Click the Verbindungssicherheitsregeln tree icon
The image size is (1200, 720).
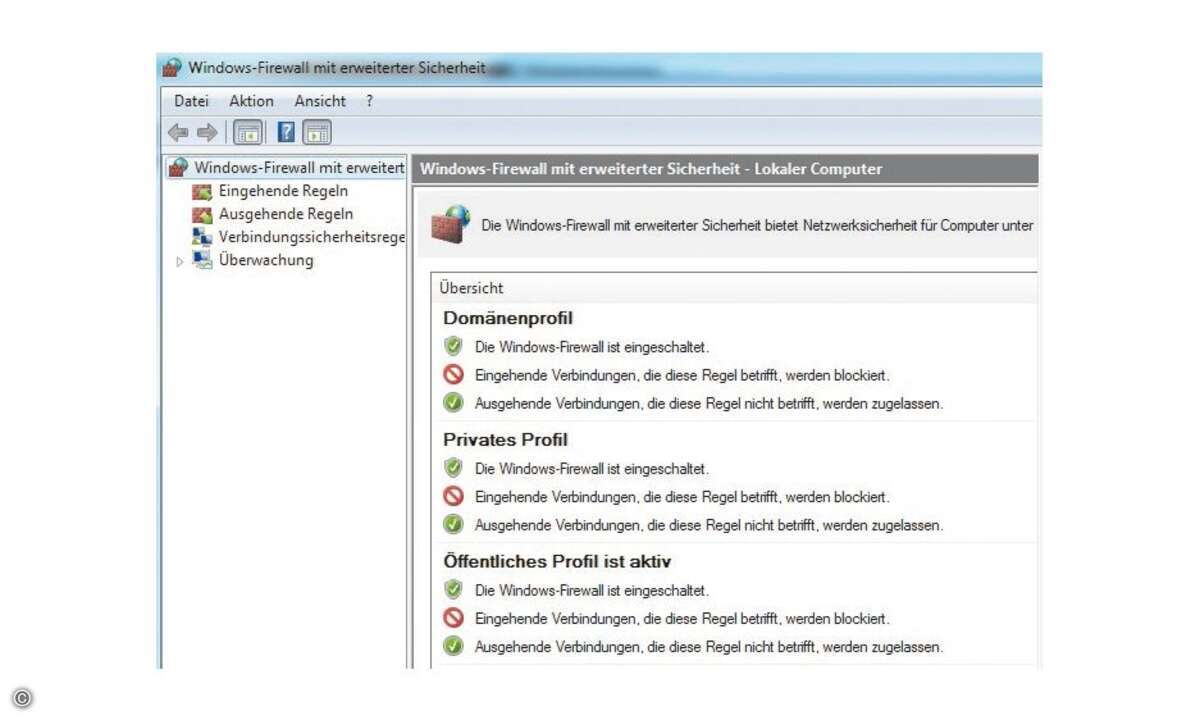tap(202, 237)
